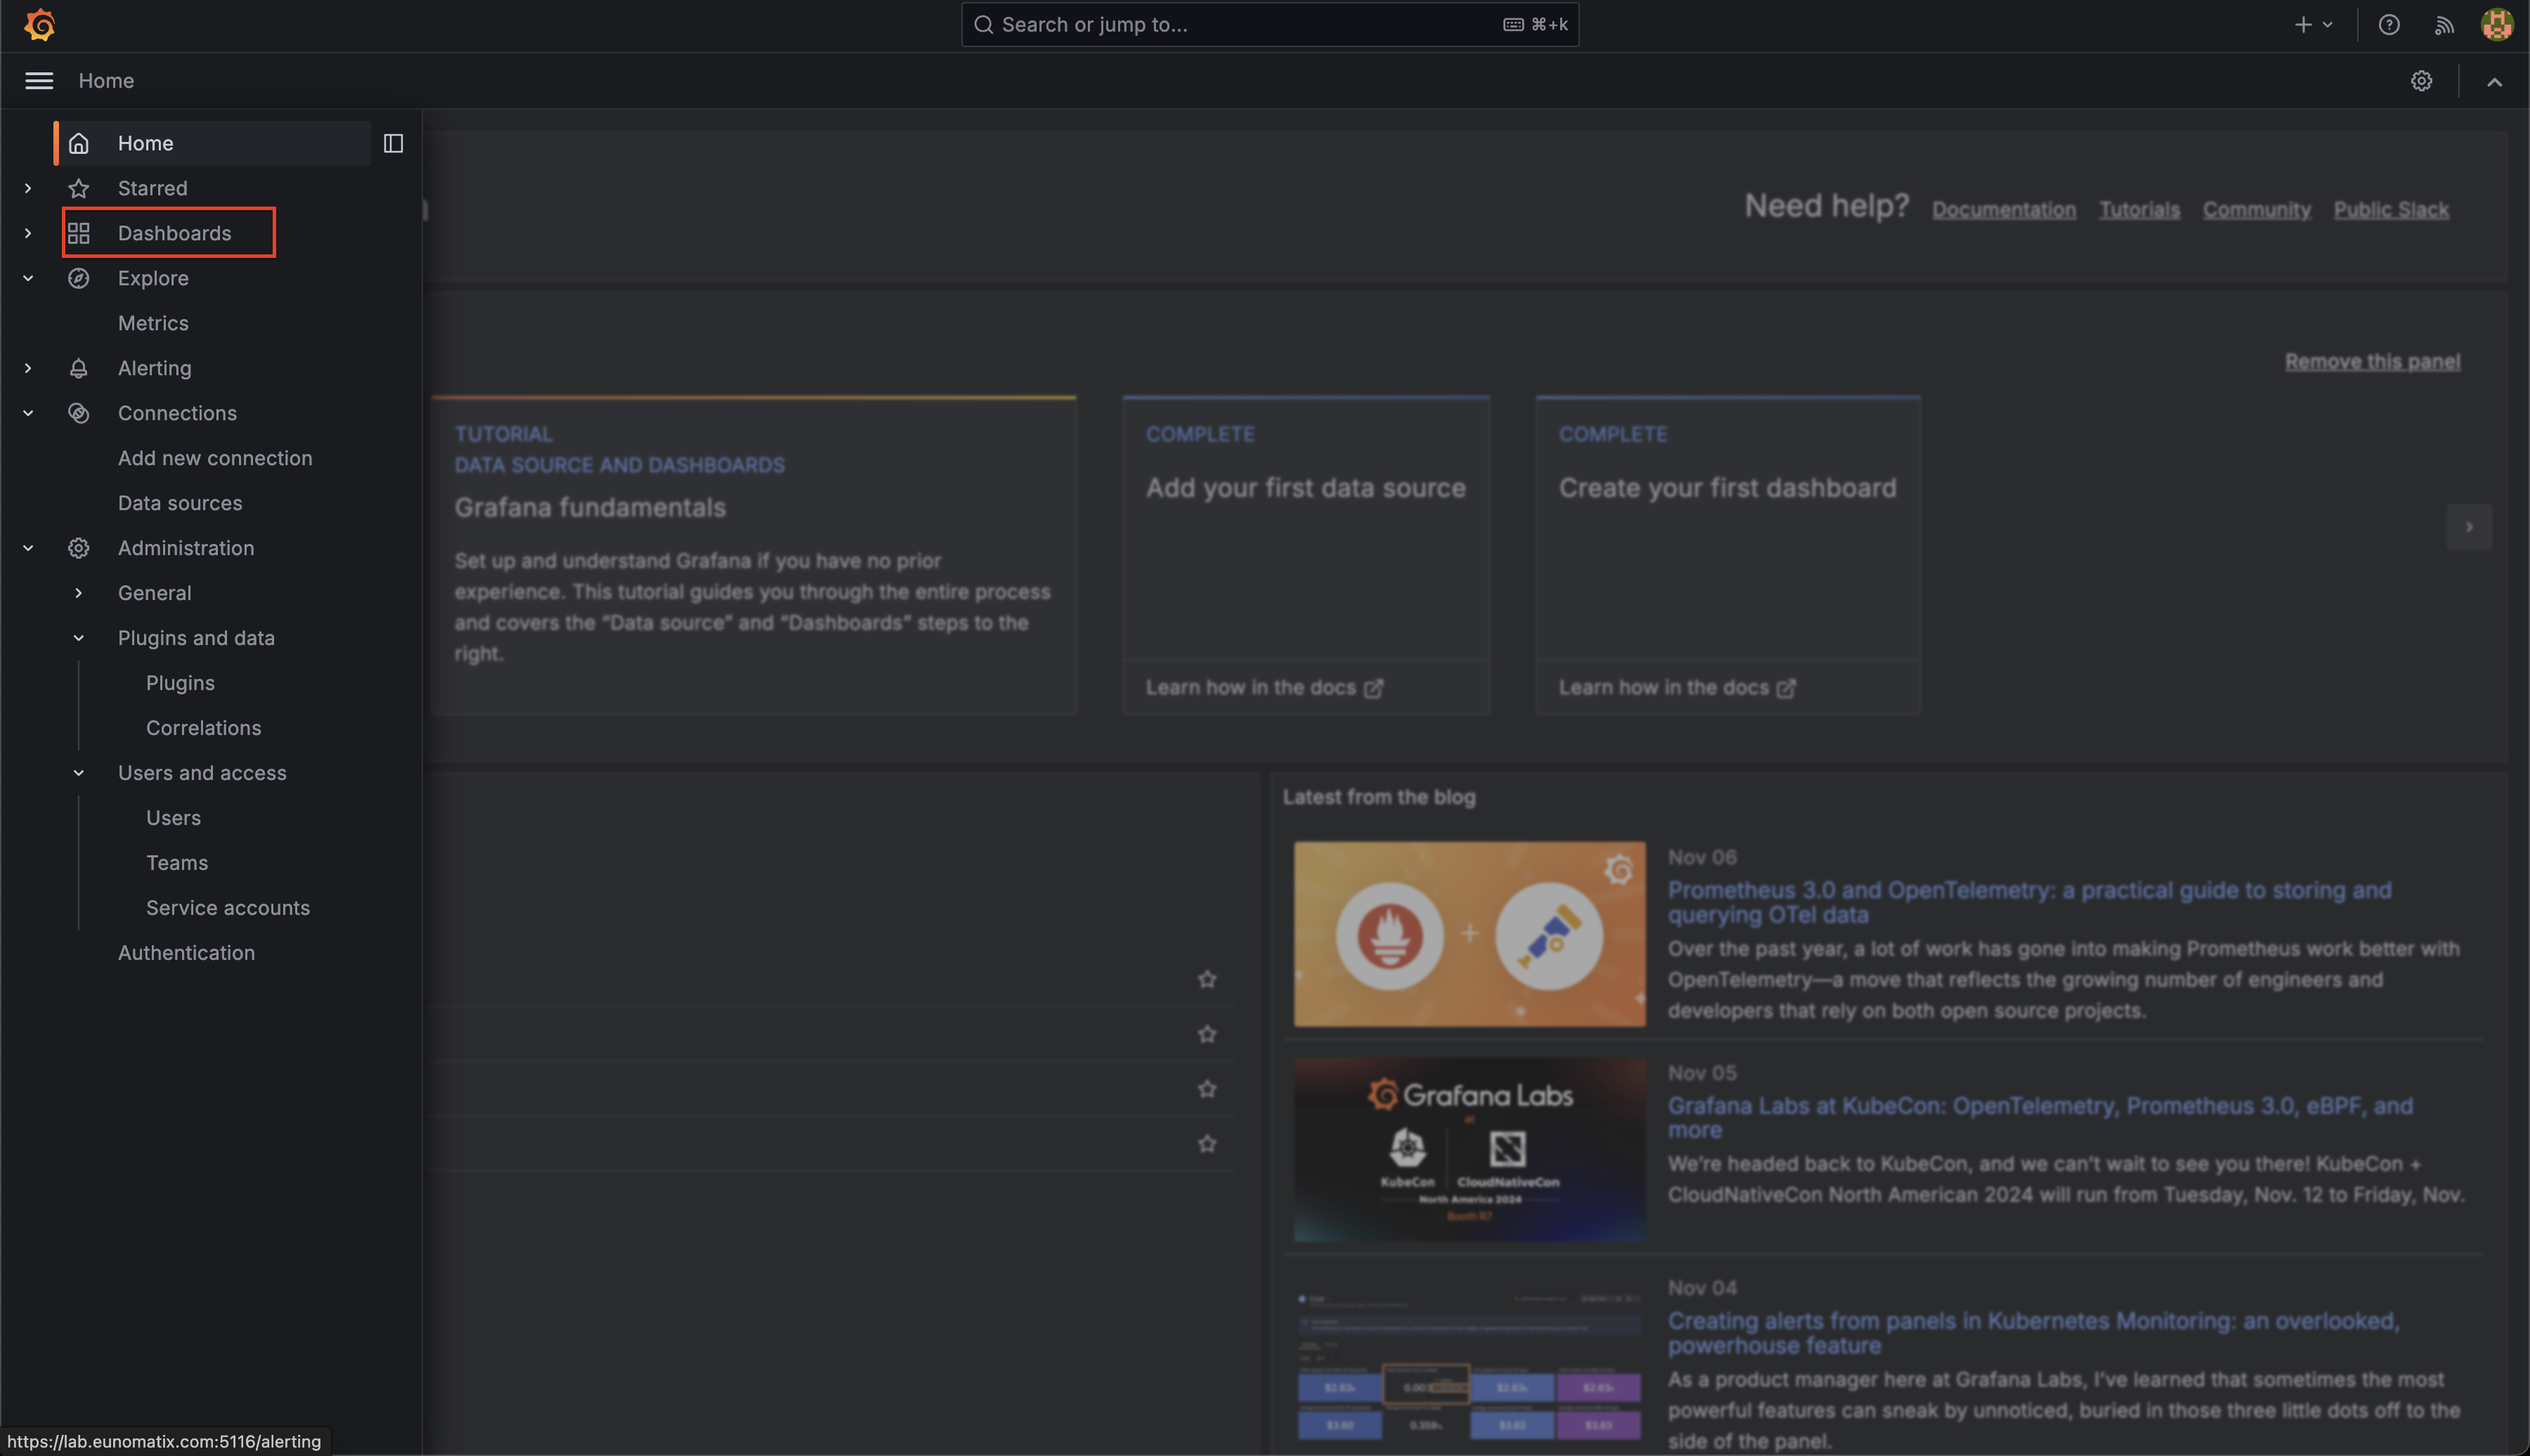This screenshot has height=1456, width=2530.
Task: Click the Grafana logo
Action: point(39,24)
